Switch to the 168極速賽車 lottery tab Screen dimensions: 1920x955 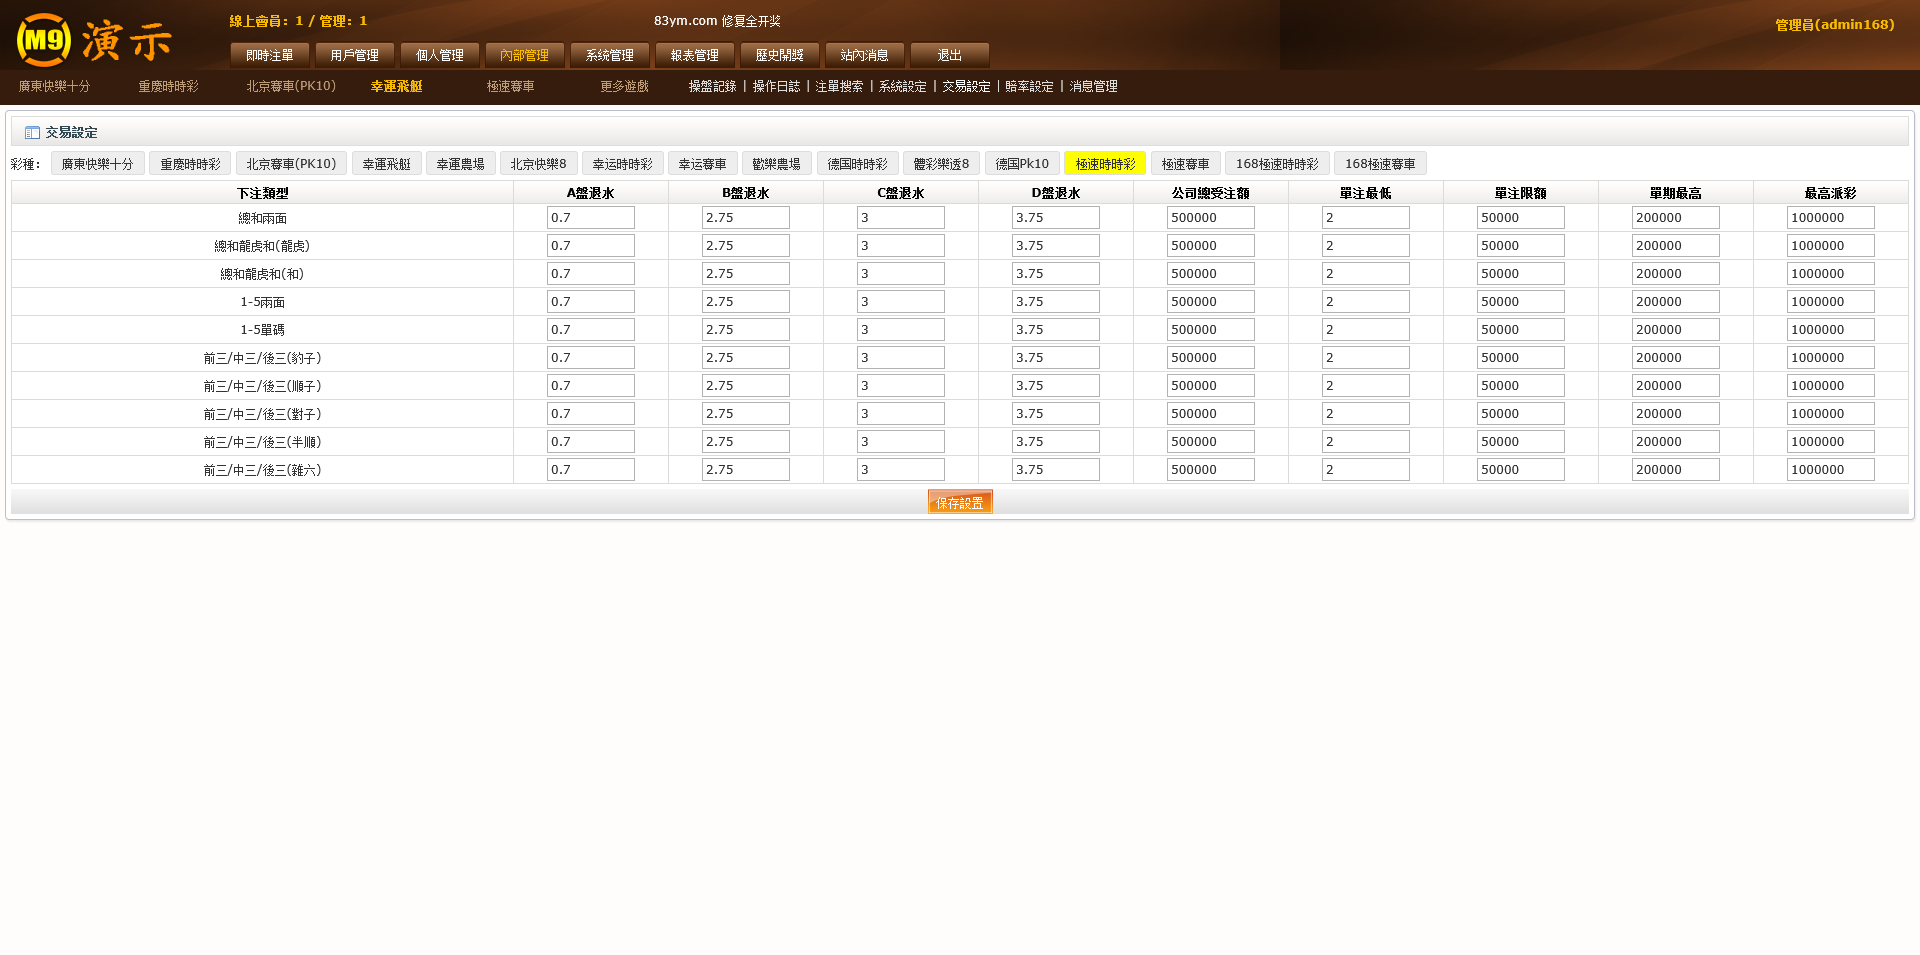[x=1379, y=164]
